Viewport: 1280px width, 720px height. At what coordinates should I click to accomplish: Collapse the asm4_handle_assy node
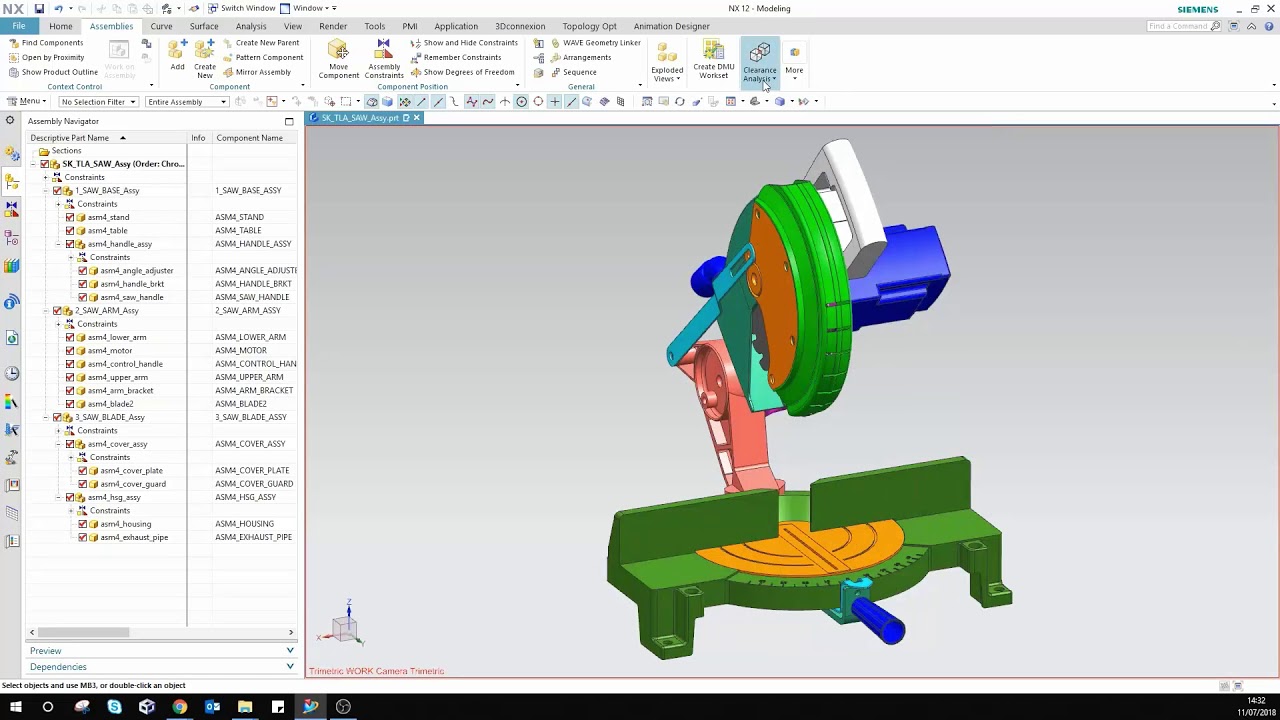[x=58, y=244]
